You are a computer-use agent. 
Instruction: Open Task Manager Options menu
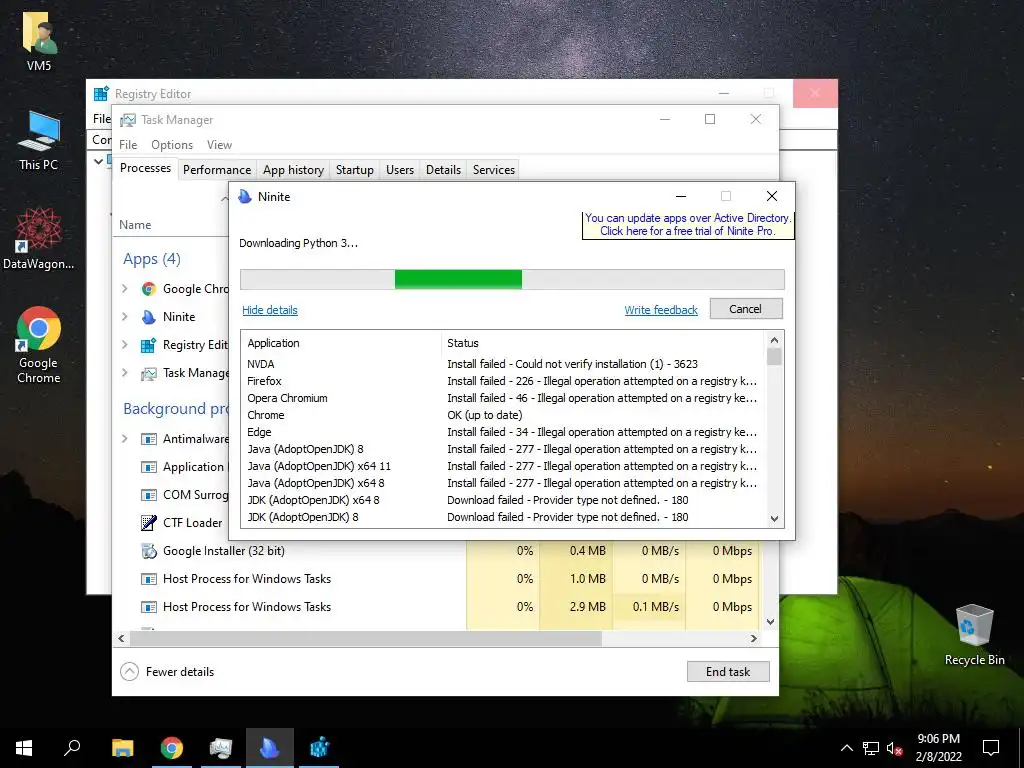click(172, 145)
